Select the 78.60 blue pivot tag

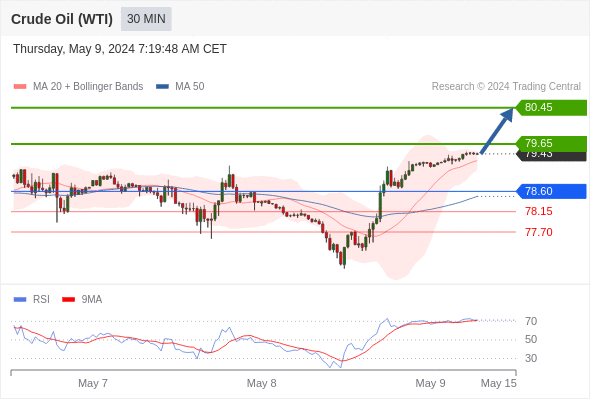[551, 192]
